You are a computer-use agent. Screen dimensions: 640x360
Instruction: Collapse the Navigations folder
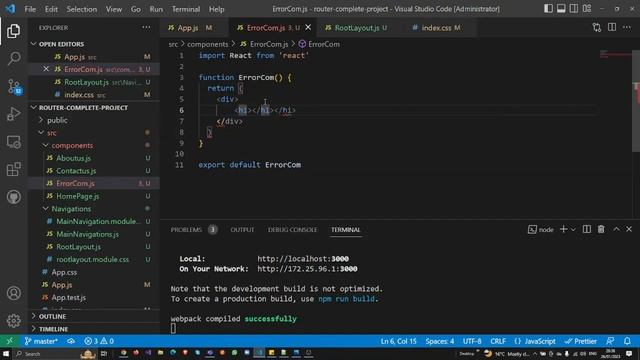pos(71,209)
